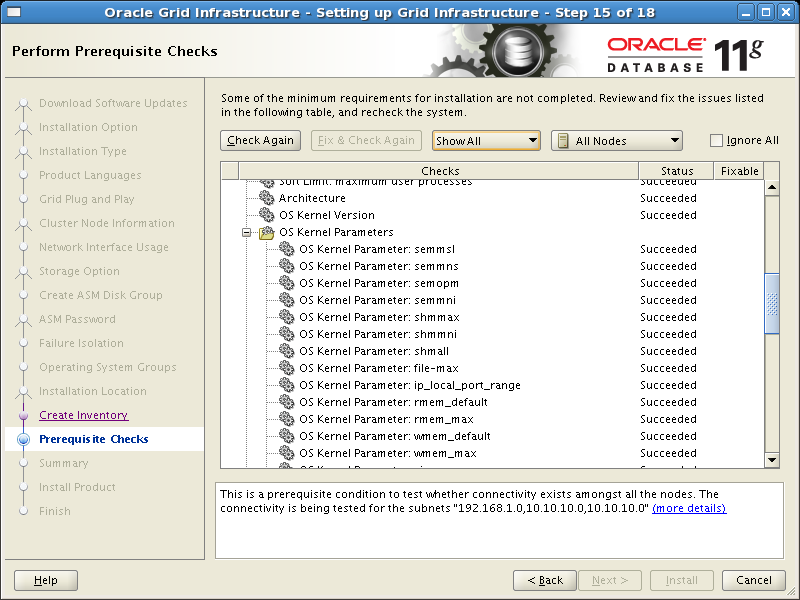This screenshot has width=800, height=600.
Task: Click Succeeded status for semmsl parameter
Action: coord(668,249)
